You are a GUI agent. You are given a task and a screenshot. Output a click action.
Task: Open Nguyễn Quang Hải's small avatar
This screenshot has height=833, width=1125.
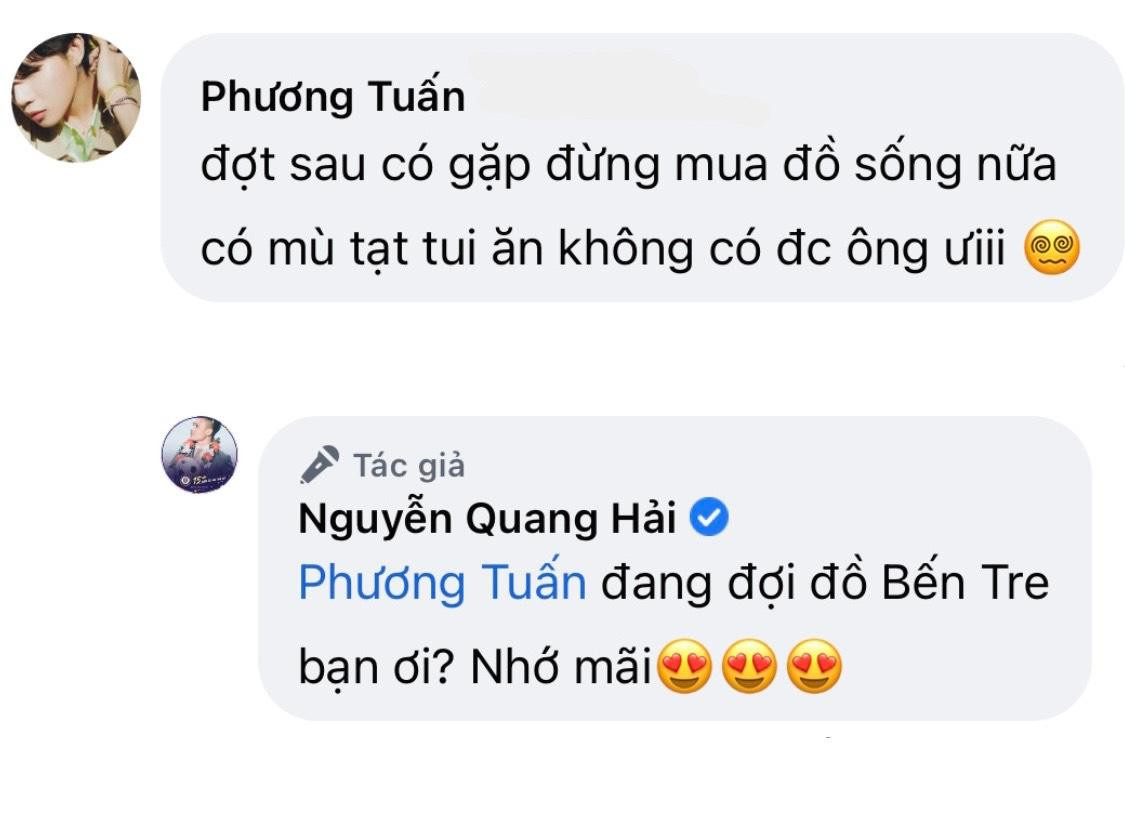[x=200, y=454]
